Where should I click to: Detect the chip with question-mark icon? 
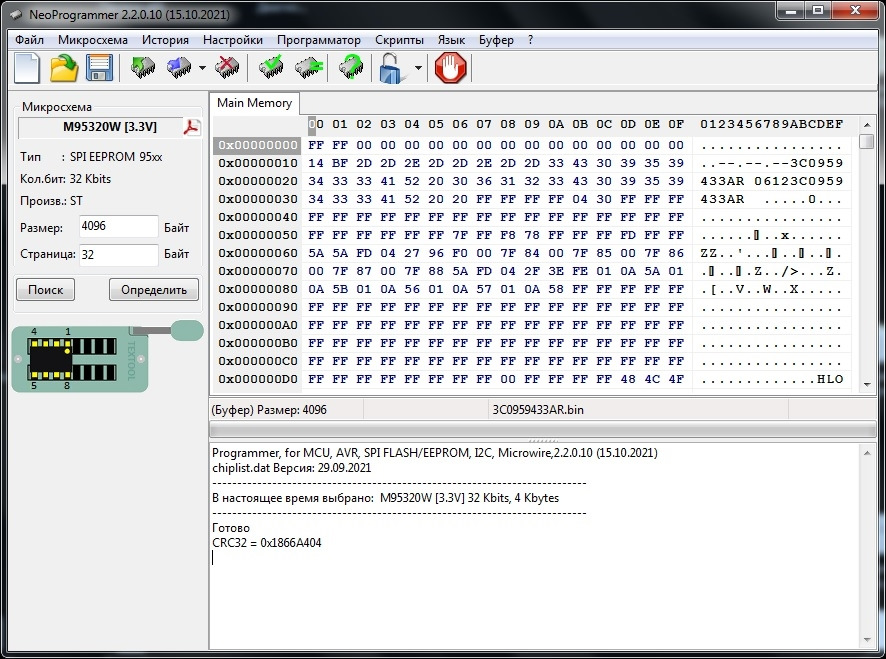click(x=351, y=68)
